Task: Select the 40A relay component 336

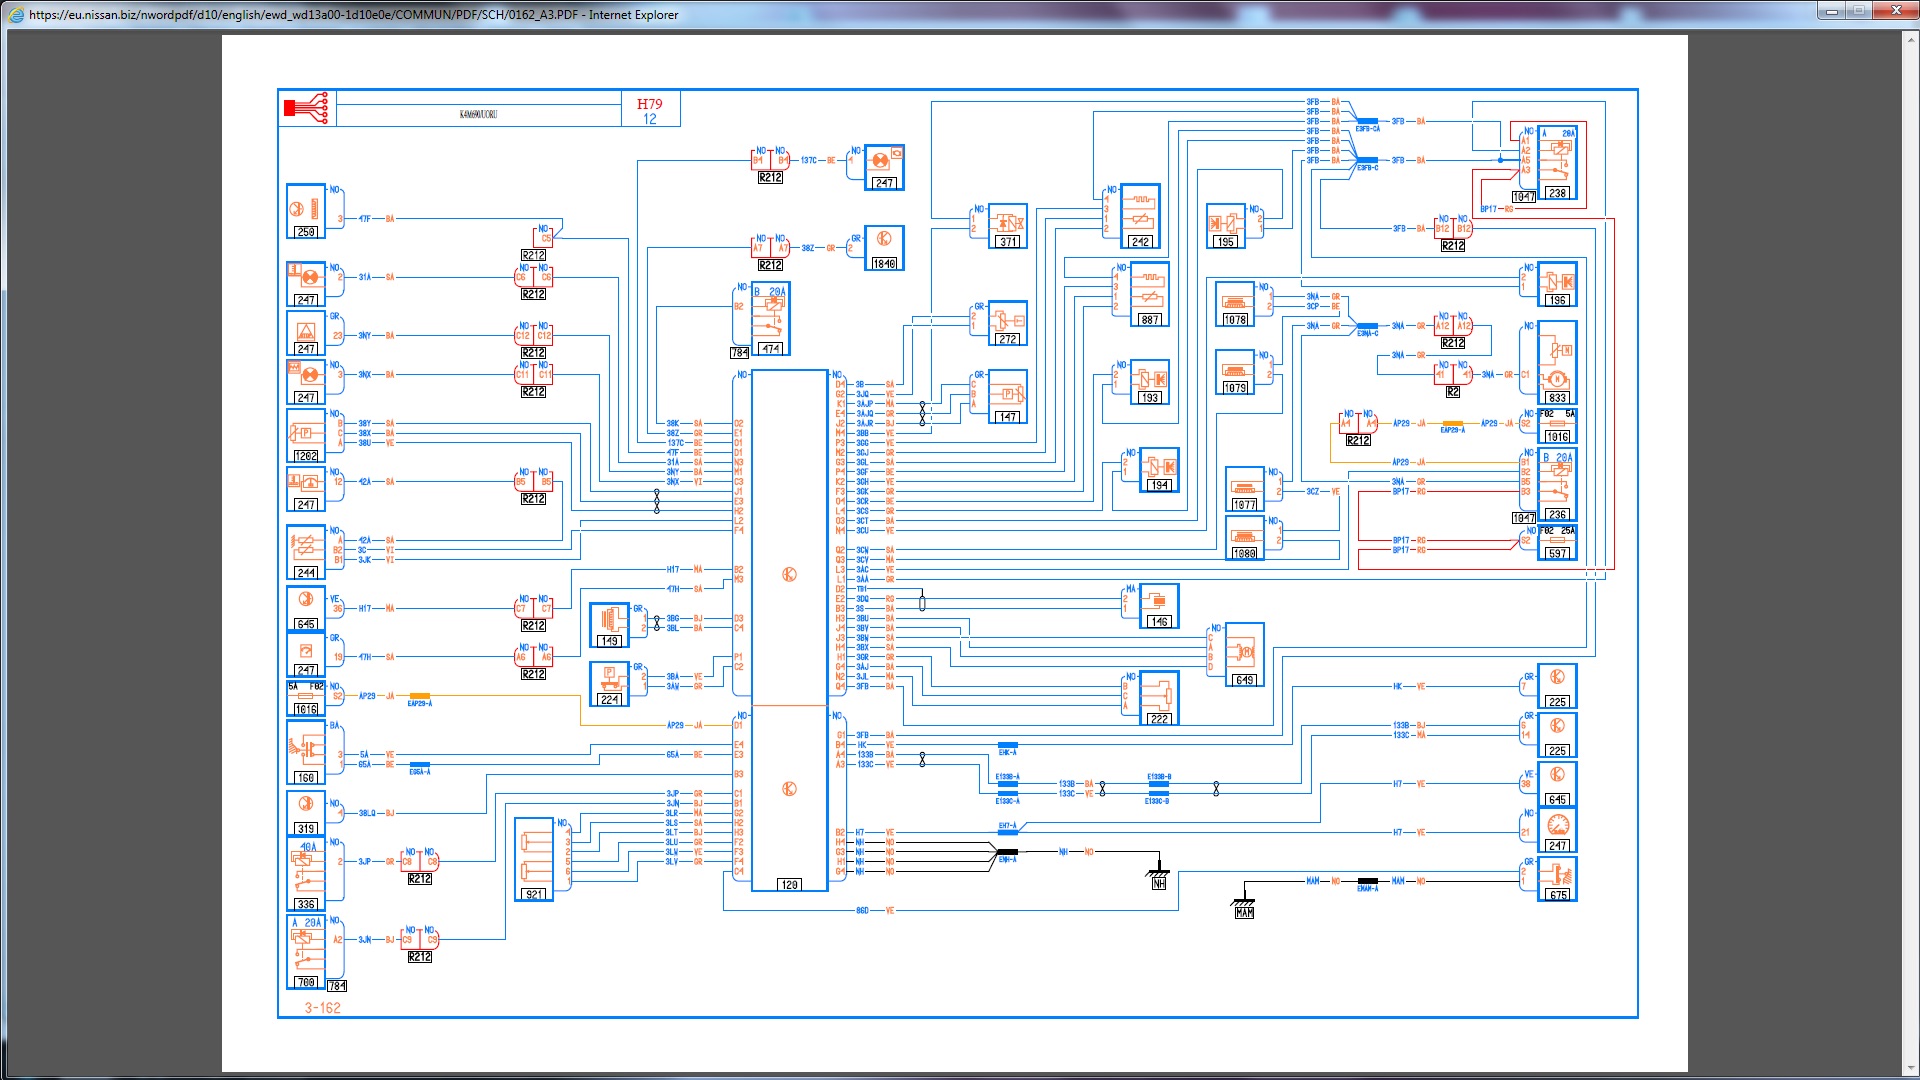Action: click(306, 874)
